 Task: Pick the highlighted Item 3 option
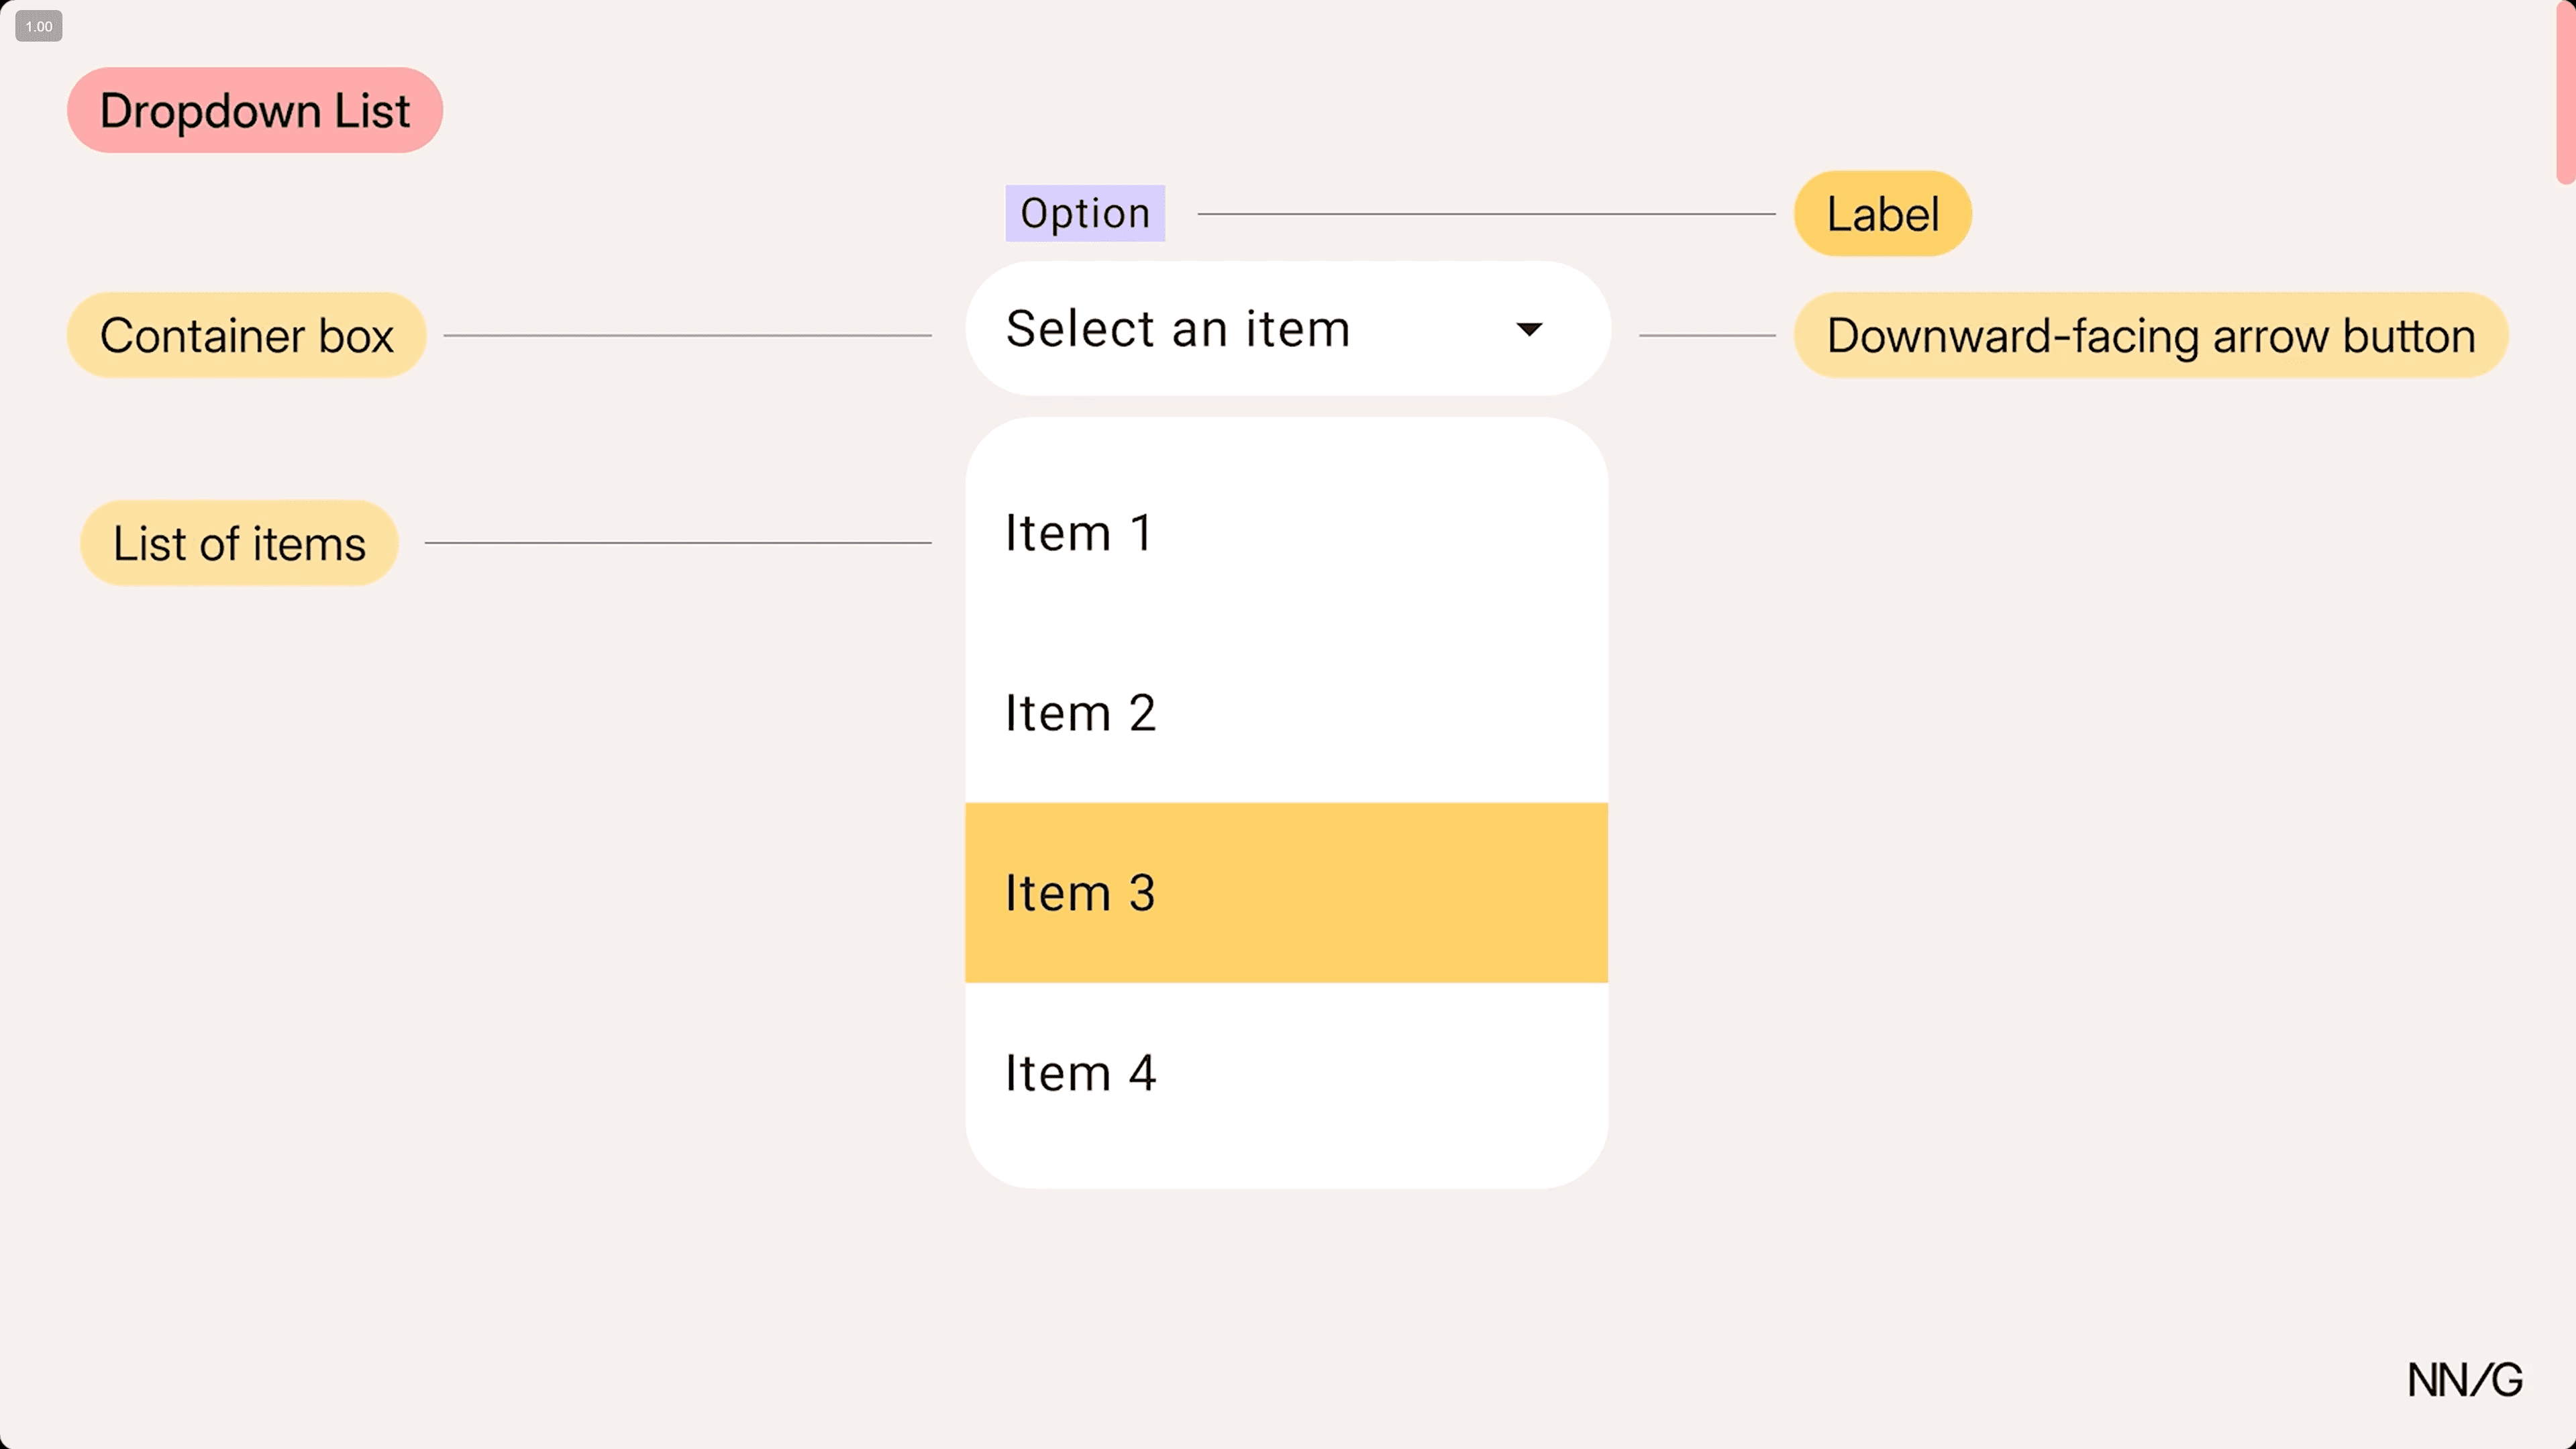click(1286, 893)
